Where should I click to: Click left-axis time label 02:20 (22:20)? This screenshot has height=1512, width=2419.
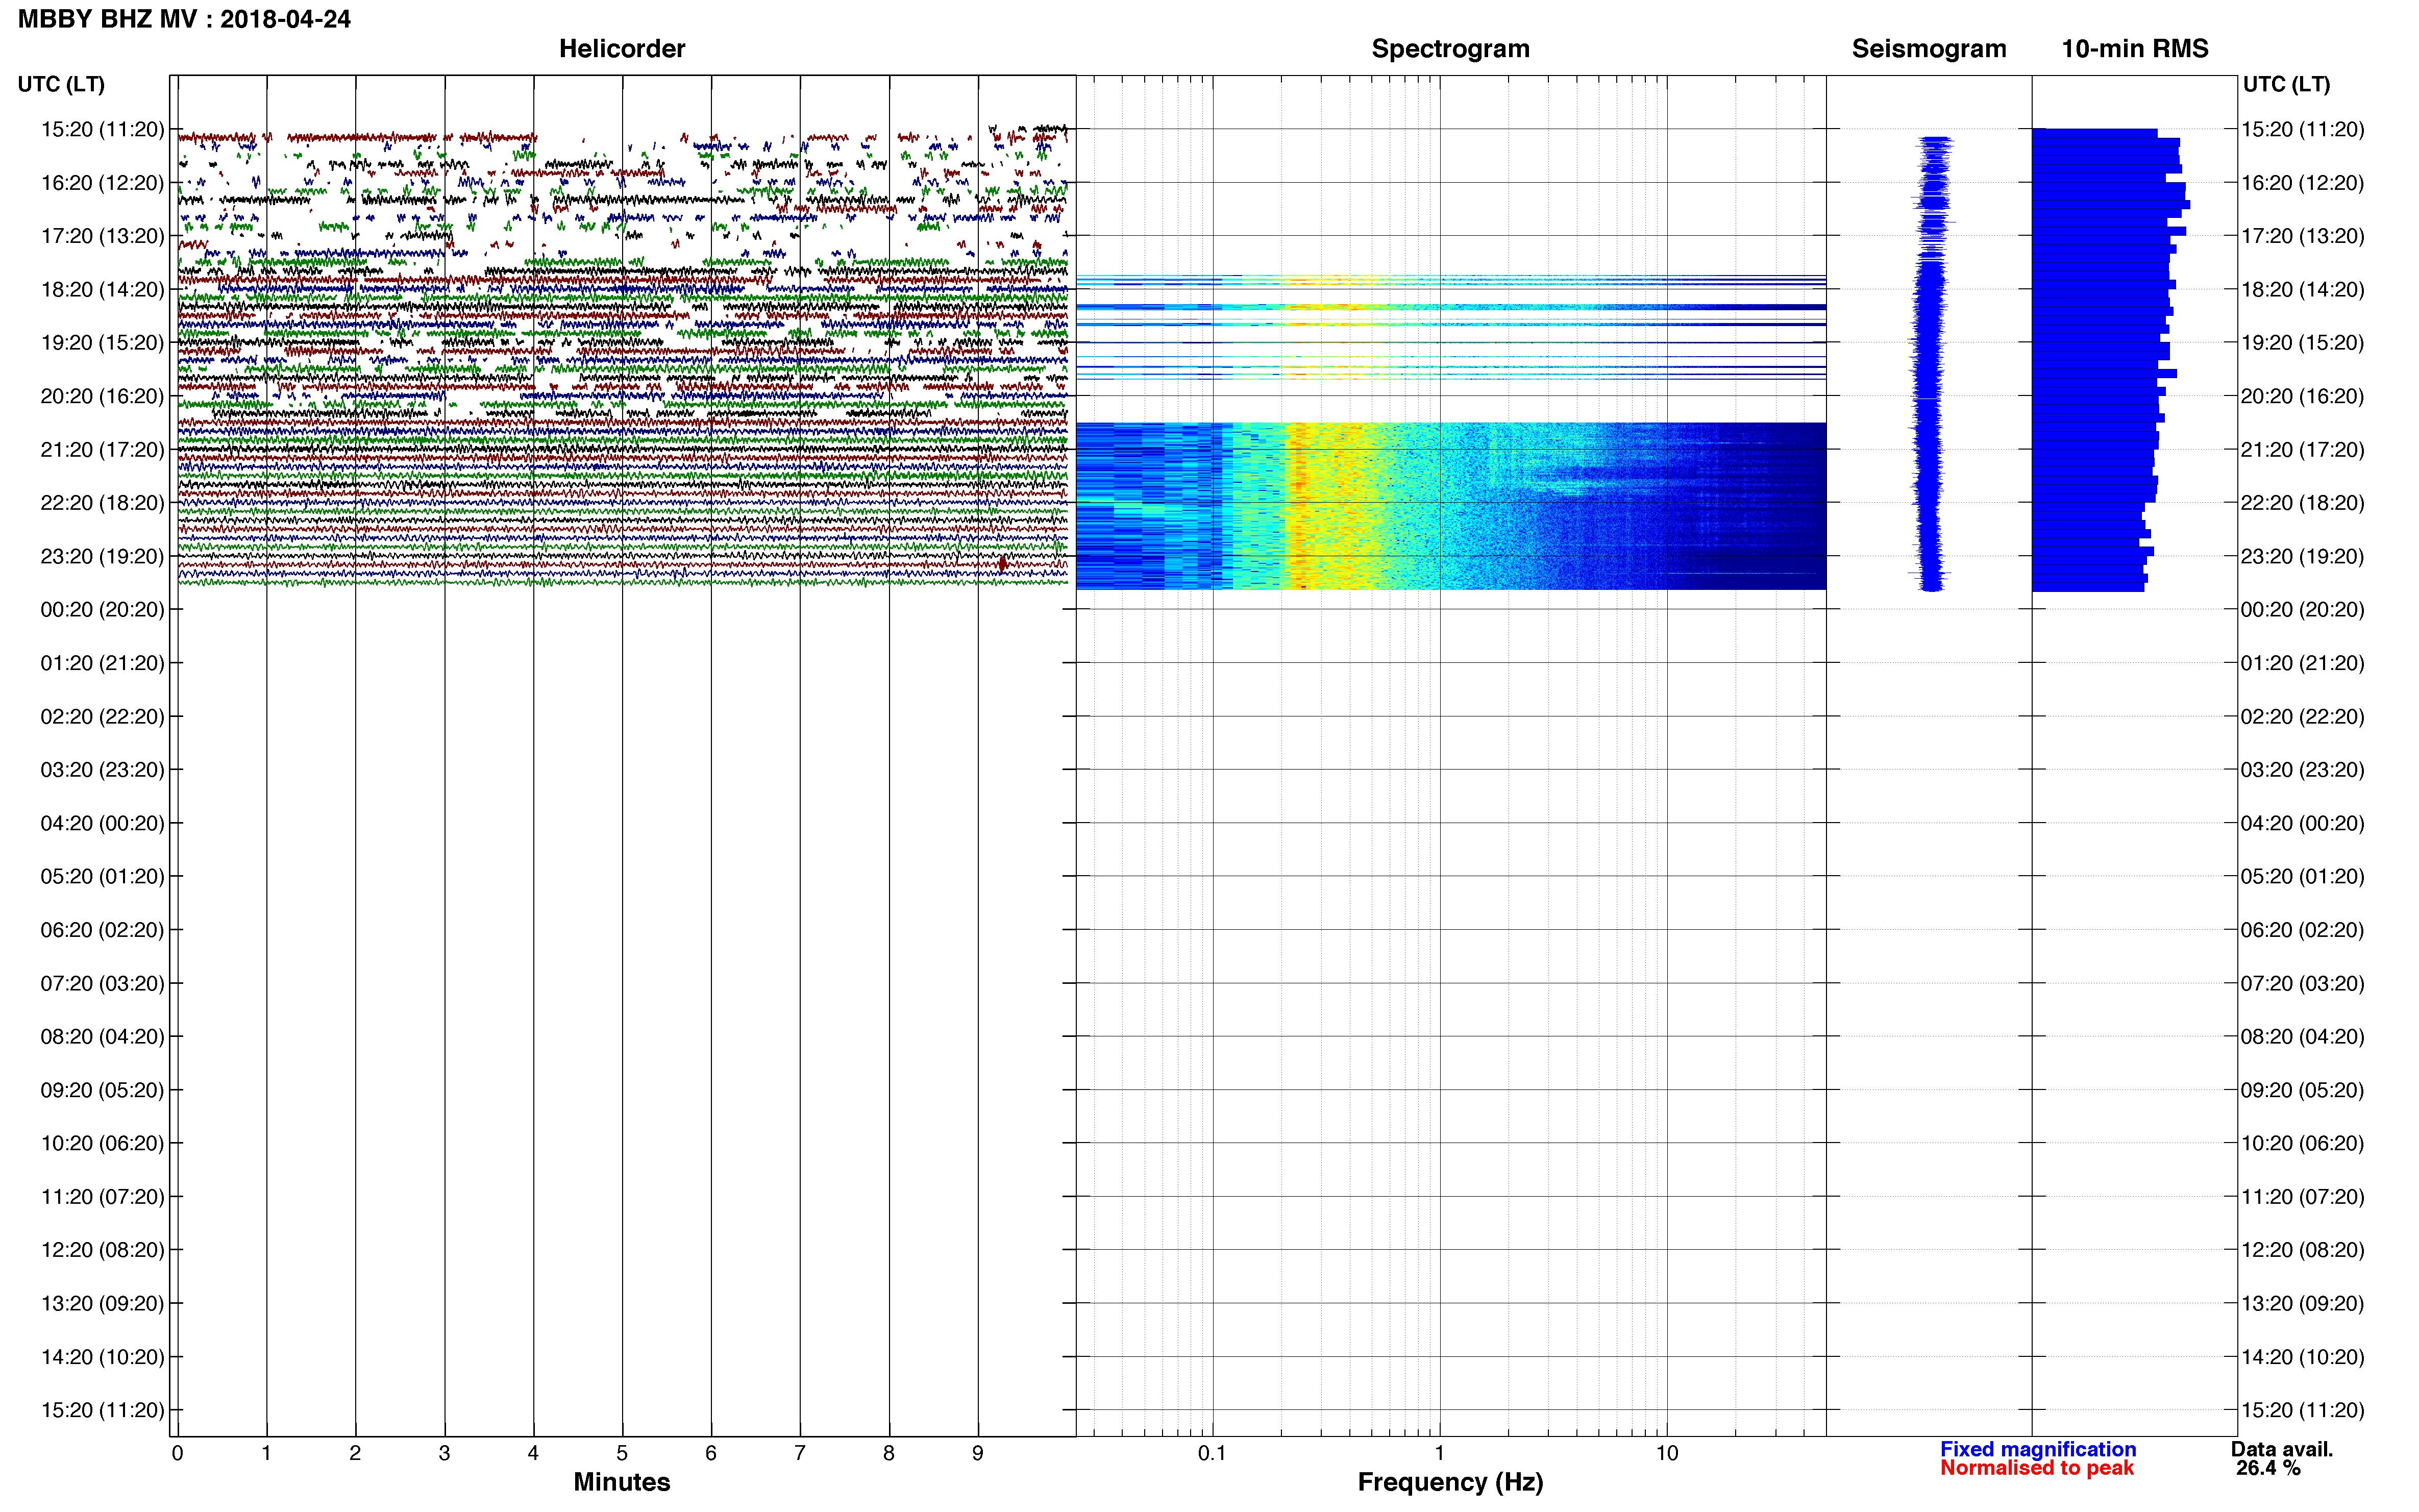click(x=102, y=717)
